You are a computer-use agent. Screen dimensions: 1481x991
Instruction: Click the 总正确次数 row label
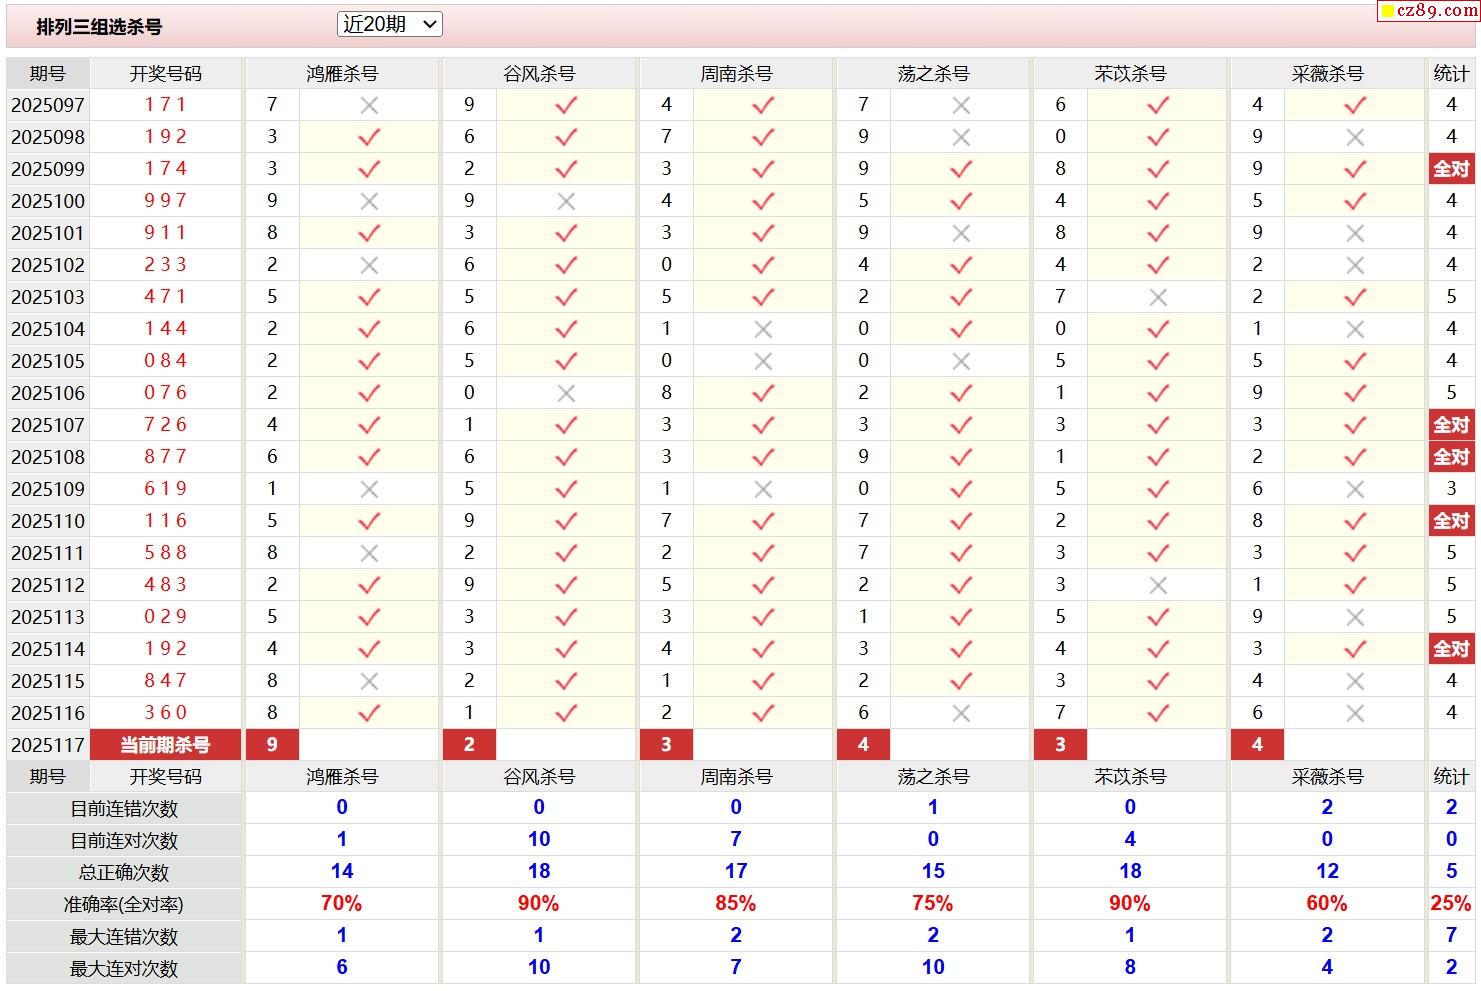pyautogui.click(x=124, y=872)
